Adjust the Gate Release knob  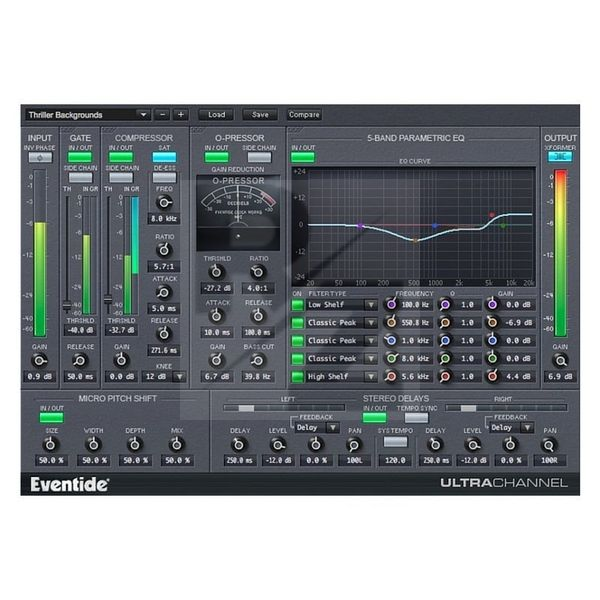(80, 360)
